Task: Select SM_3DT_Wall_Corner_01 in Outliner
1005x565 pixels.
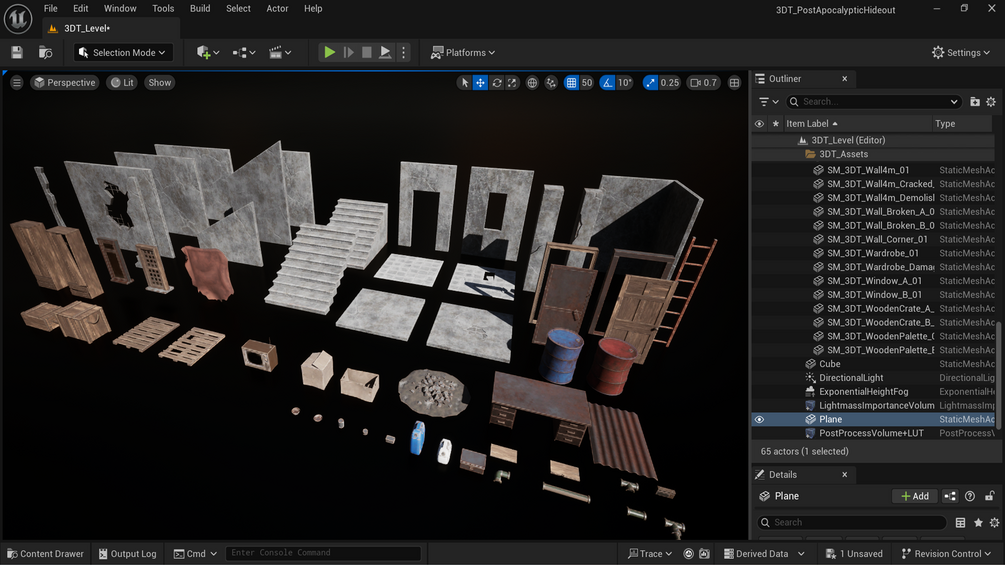Action: click(877, 240)
